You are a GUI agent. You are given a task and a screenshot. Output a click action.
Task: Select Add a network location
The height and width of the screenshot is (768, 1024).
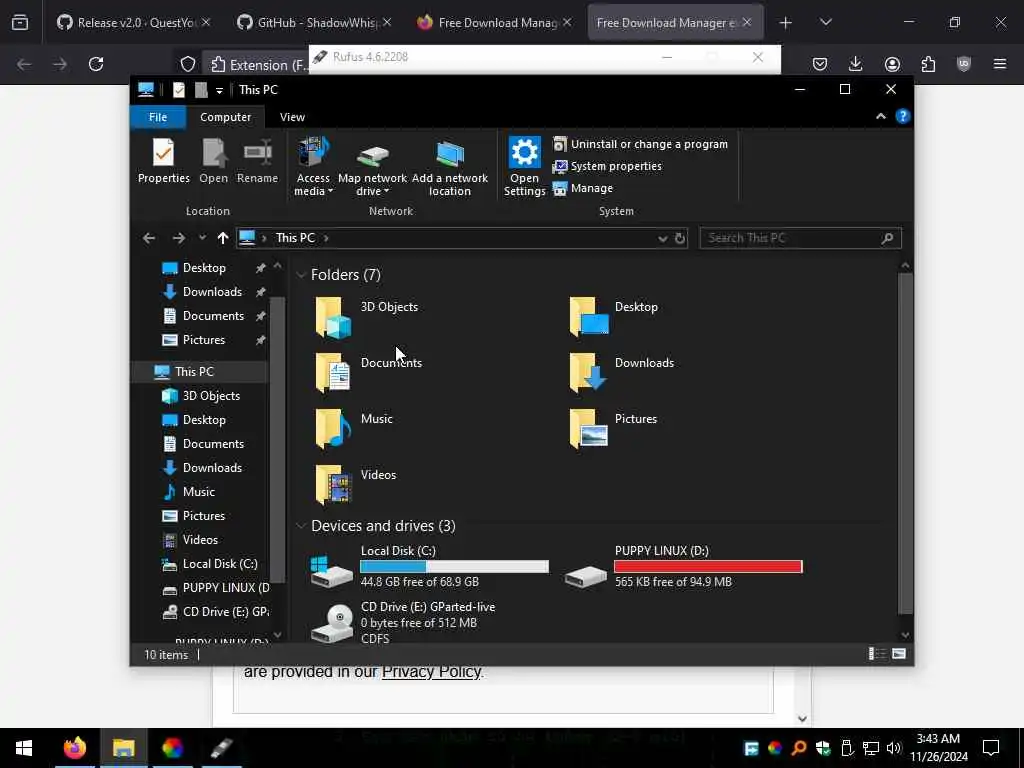coord(449,167)
